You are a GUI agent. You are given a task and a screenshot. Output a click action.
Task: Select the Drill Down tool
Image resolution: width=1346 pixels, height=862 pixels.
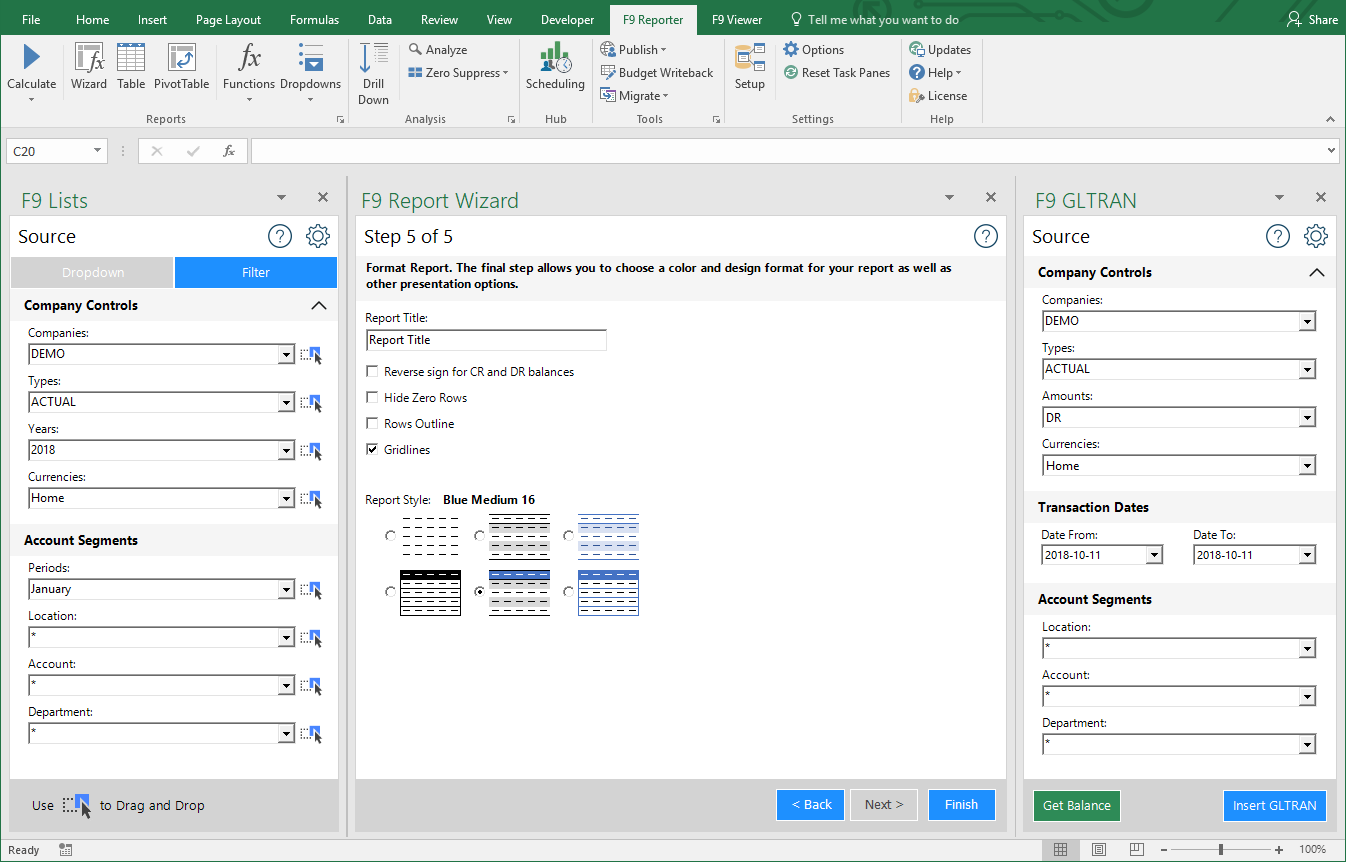click(x=373, y=62)
